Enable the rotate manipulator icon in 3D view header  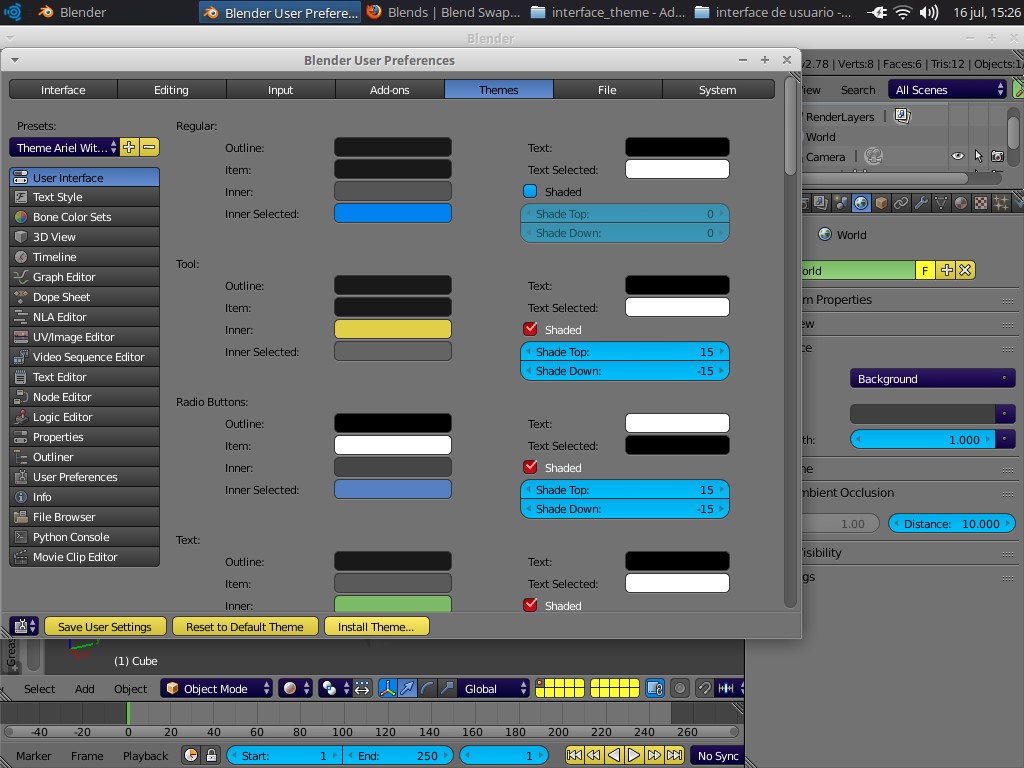(425, 688)
